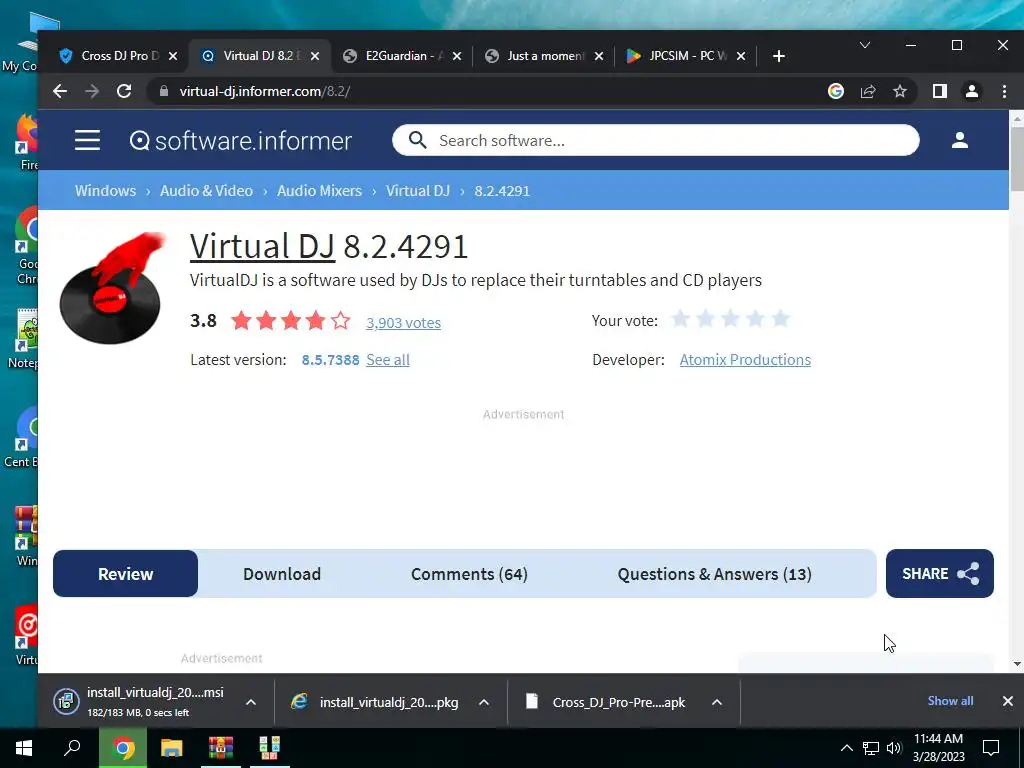Open Audio & Video breadcrumb

[206, 191]
